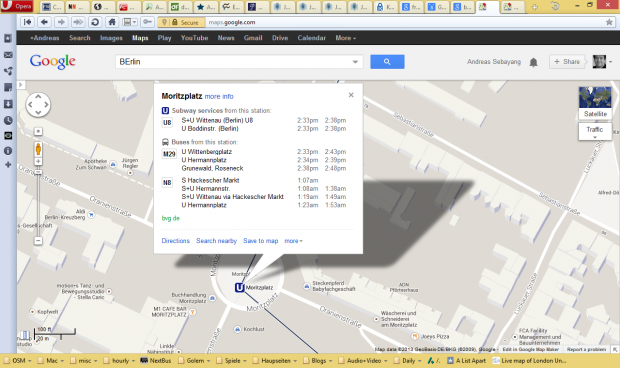This screenshot has width=620, height=368.
Task: Click the blue magnifier search button
Action: pyautogui.click(x=387, y=62)
